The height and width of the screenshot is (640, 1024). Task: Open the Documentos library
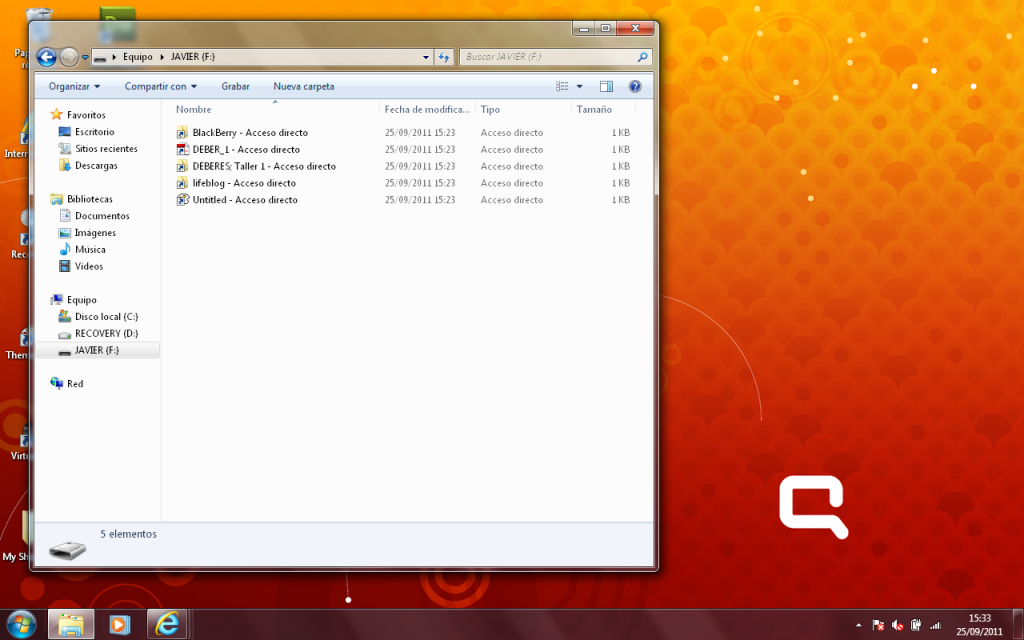(102, 216)
